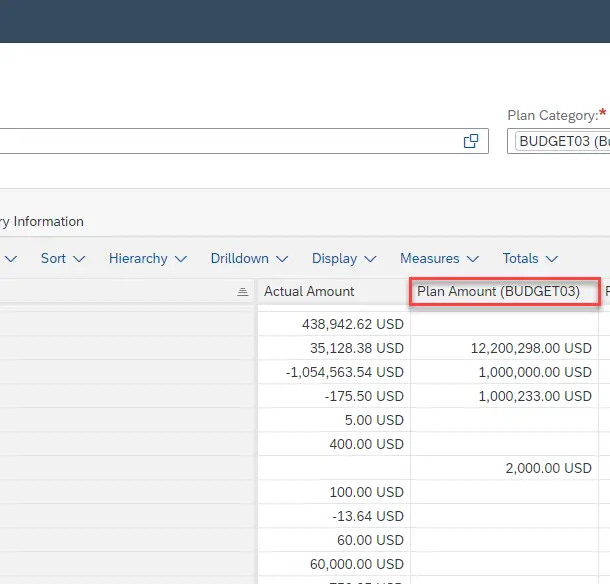Open the Display dropdown menu
This screenshot has width=610, height=584.
click(x=344, y=258)
